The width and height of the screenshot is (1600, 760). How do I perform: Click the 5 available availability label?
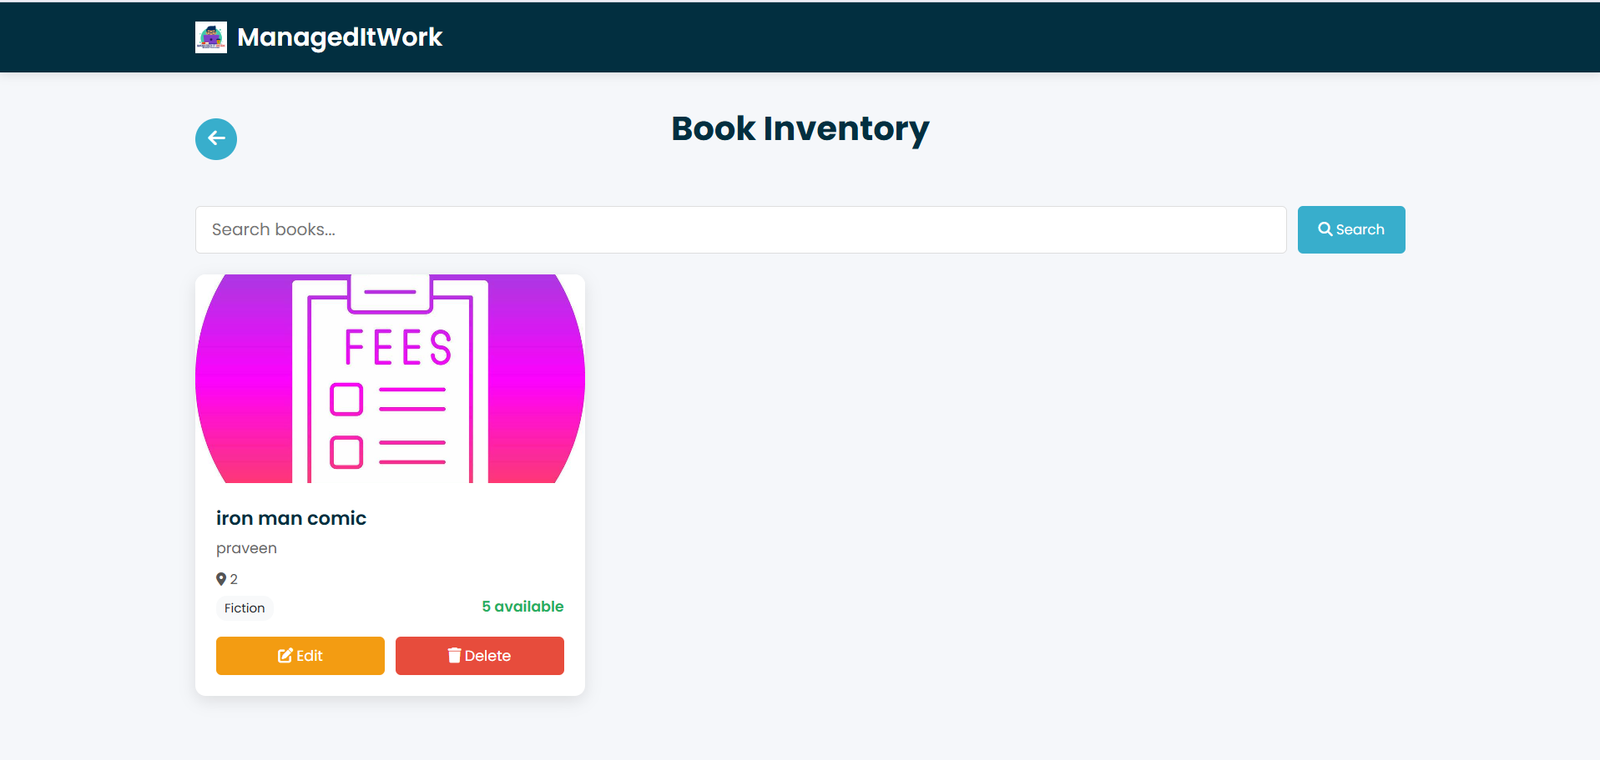tap(522, 606)
